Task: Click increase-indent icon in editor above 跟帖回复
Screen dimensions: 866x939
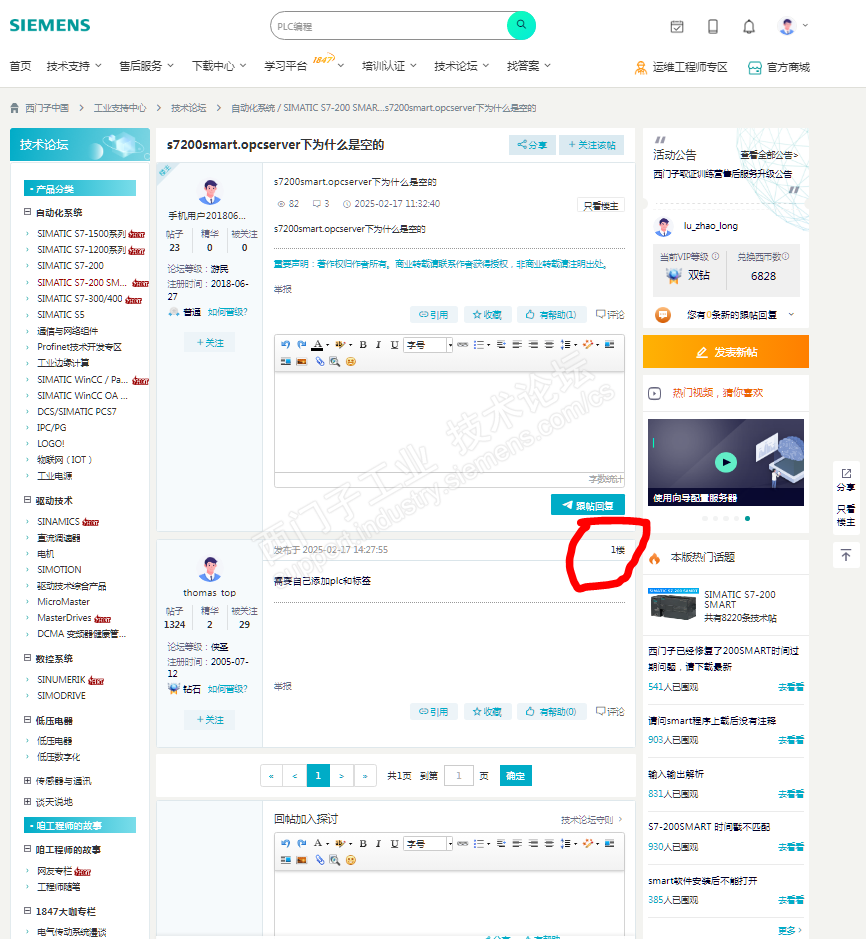Action: coord(501,344)
